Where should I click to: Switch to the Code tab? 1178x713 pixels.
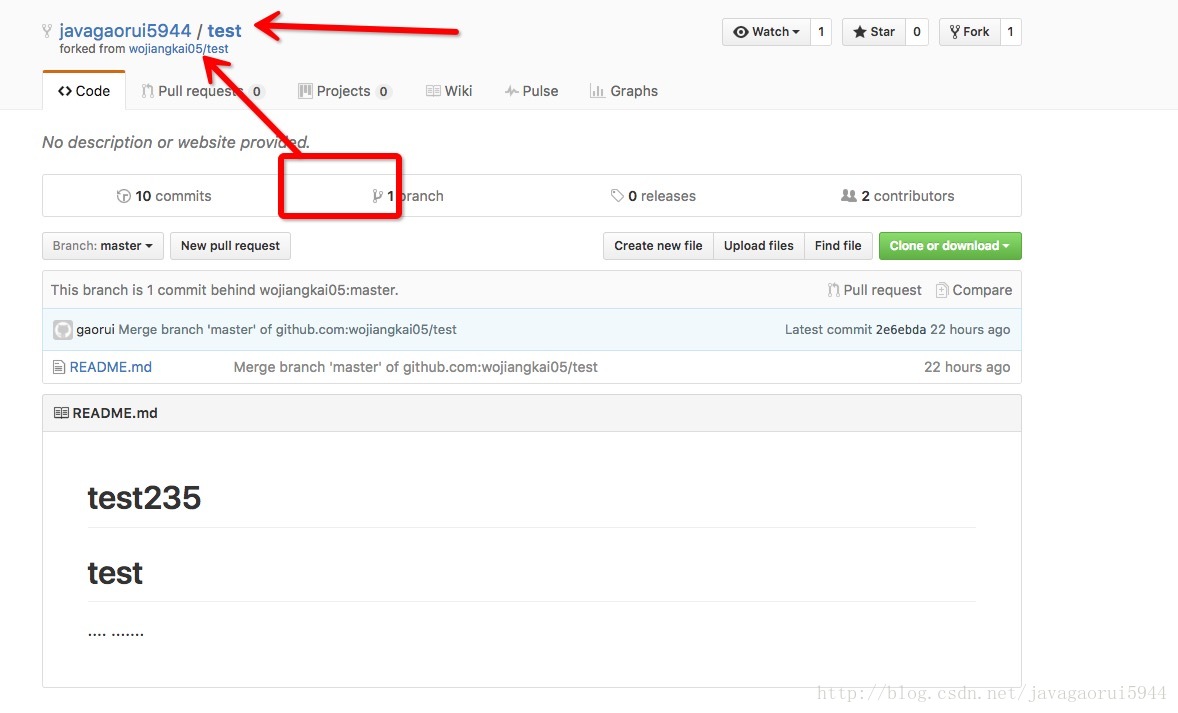(x=83, y=91)
